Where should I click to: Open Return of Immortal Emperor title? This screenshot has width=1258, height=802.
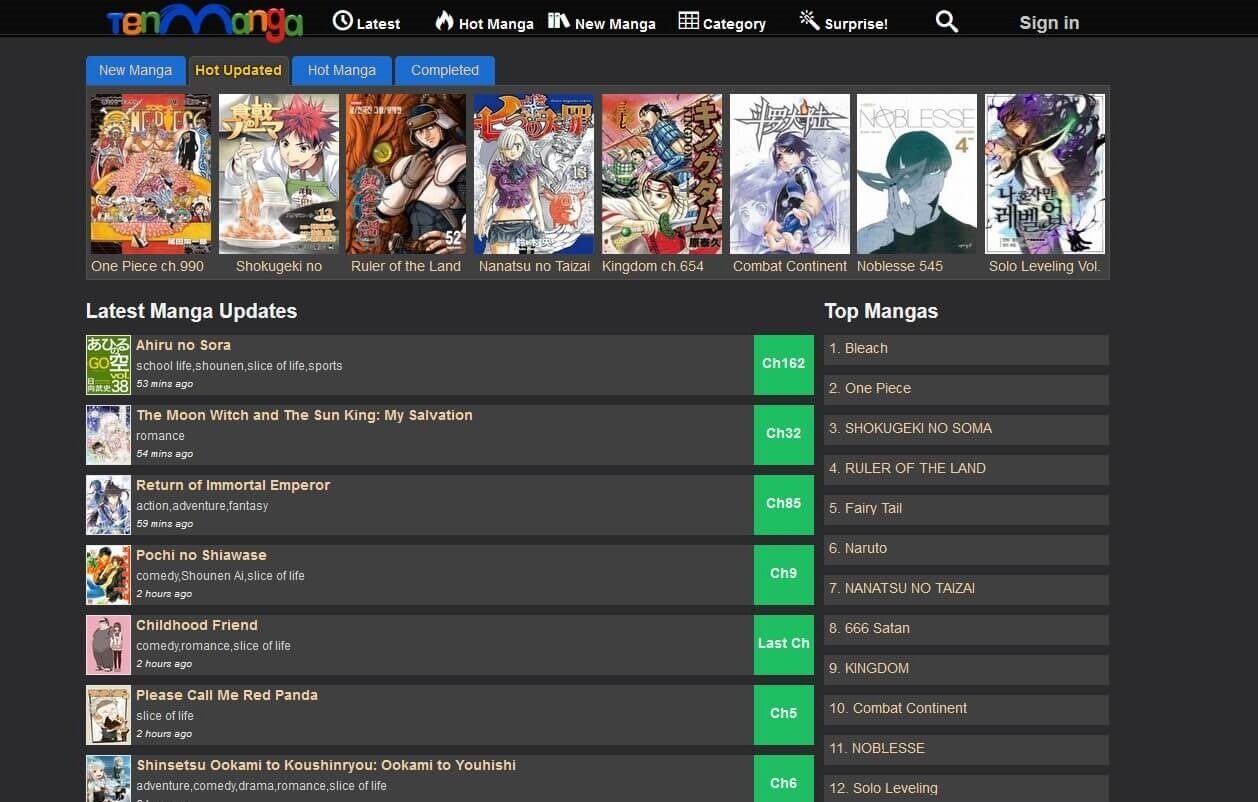[233, 485]
